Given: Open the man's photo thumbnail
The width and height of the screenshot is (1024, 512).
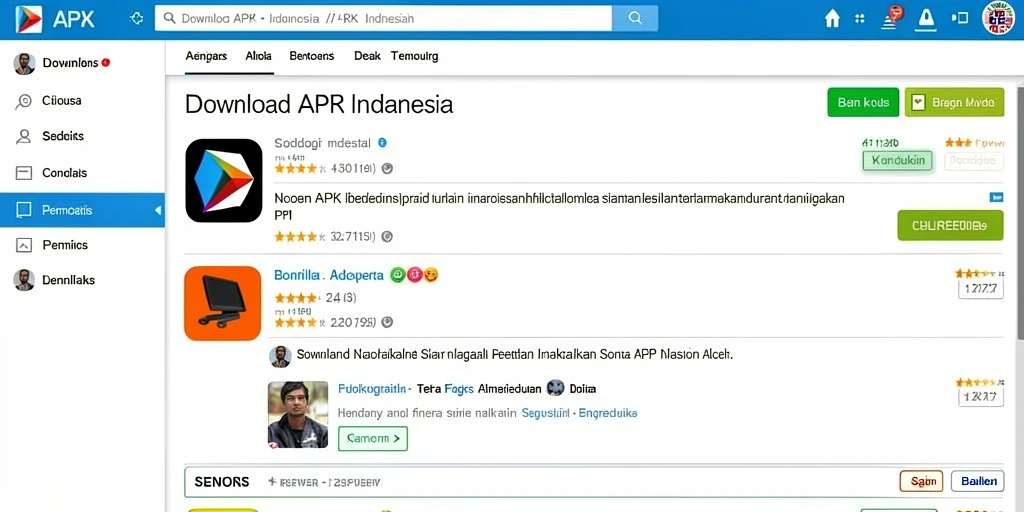Looking at the screenshot, I should tap(298, 414).
